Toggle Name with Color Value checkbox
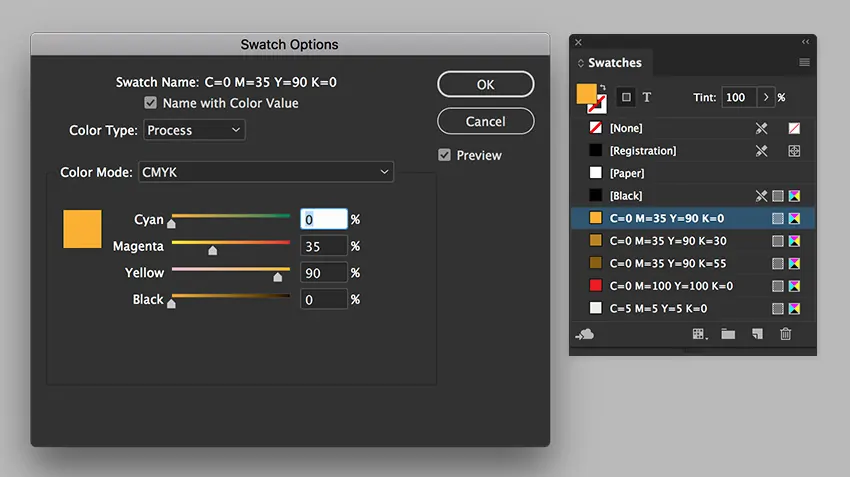The width and height of the screenshot is (850, 477). pyautogui.click(x=151, y=103)
